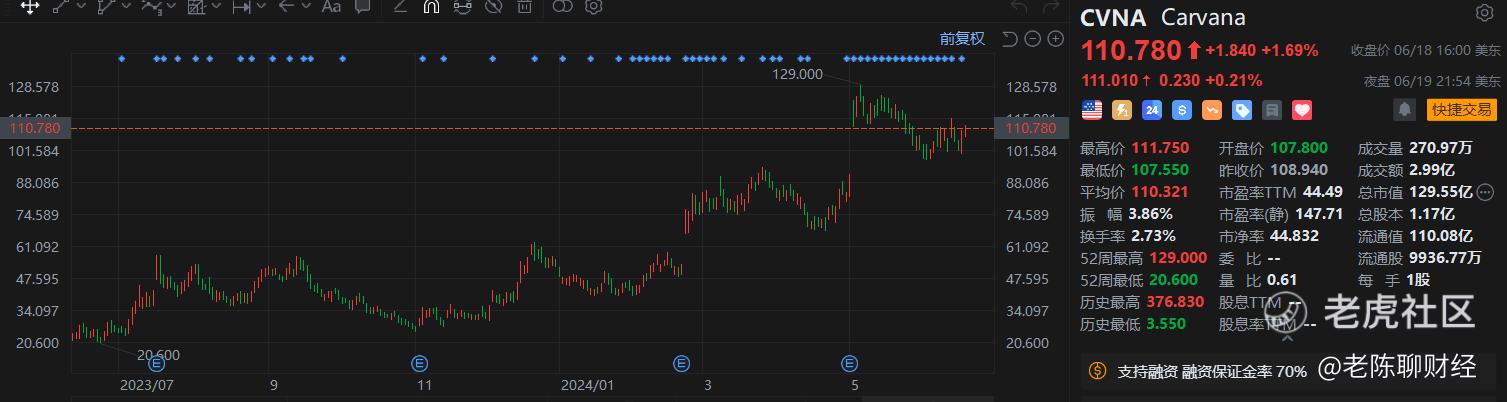The height and width of the screenshot is (402, 1507).
Task: Click the earnings E marker near November
Action: click(420, 362)
